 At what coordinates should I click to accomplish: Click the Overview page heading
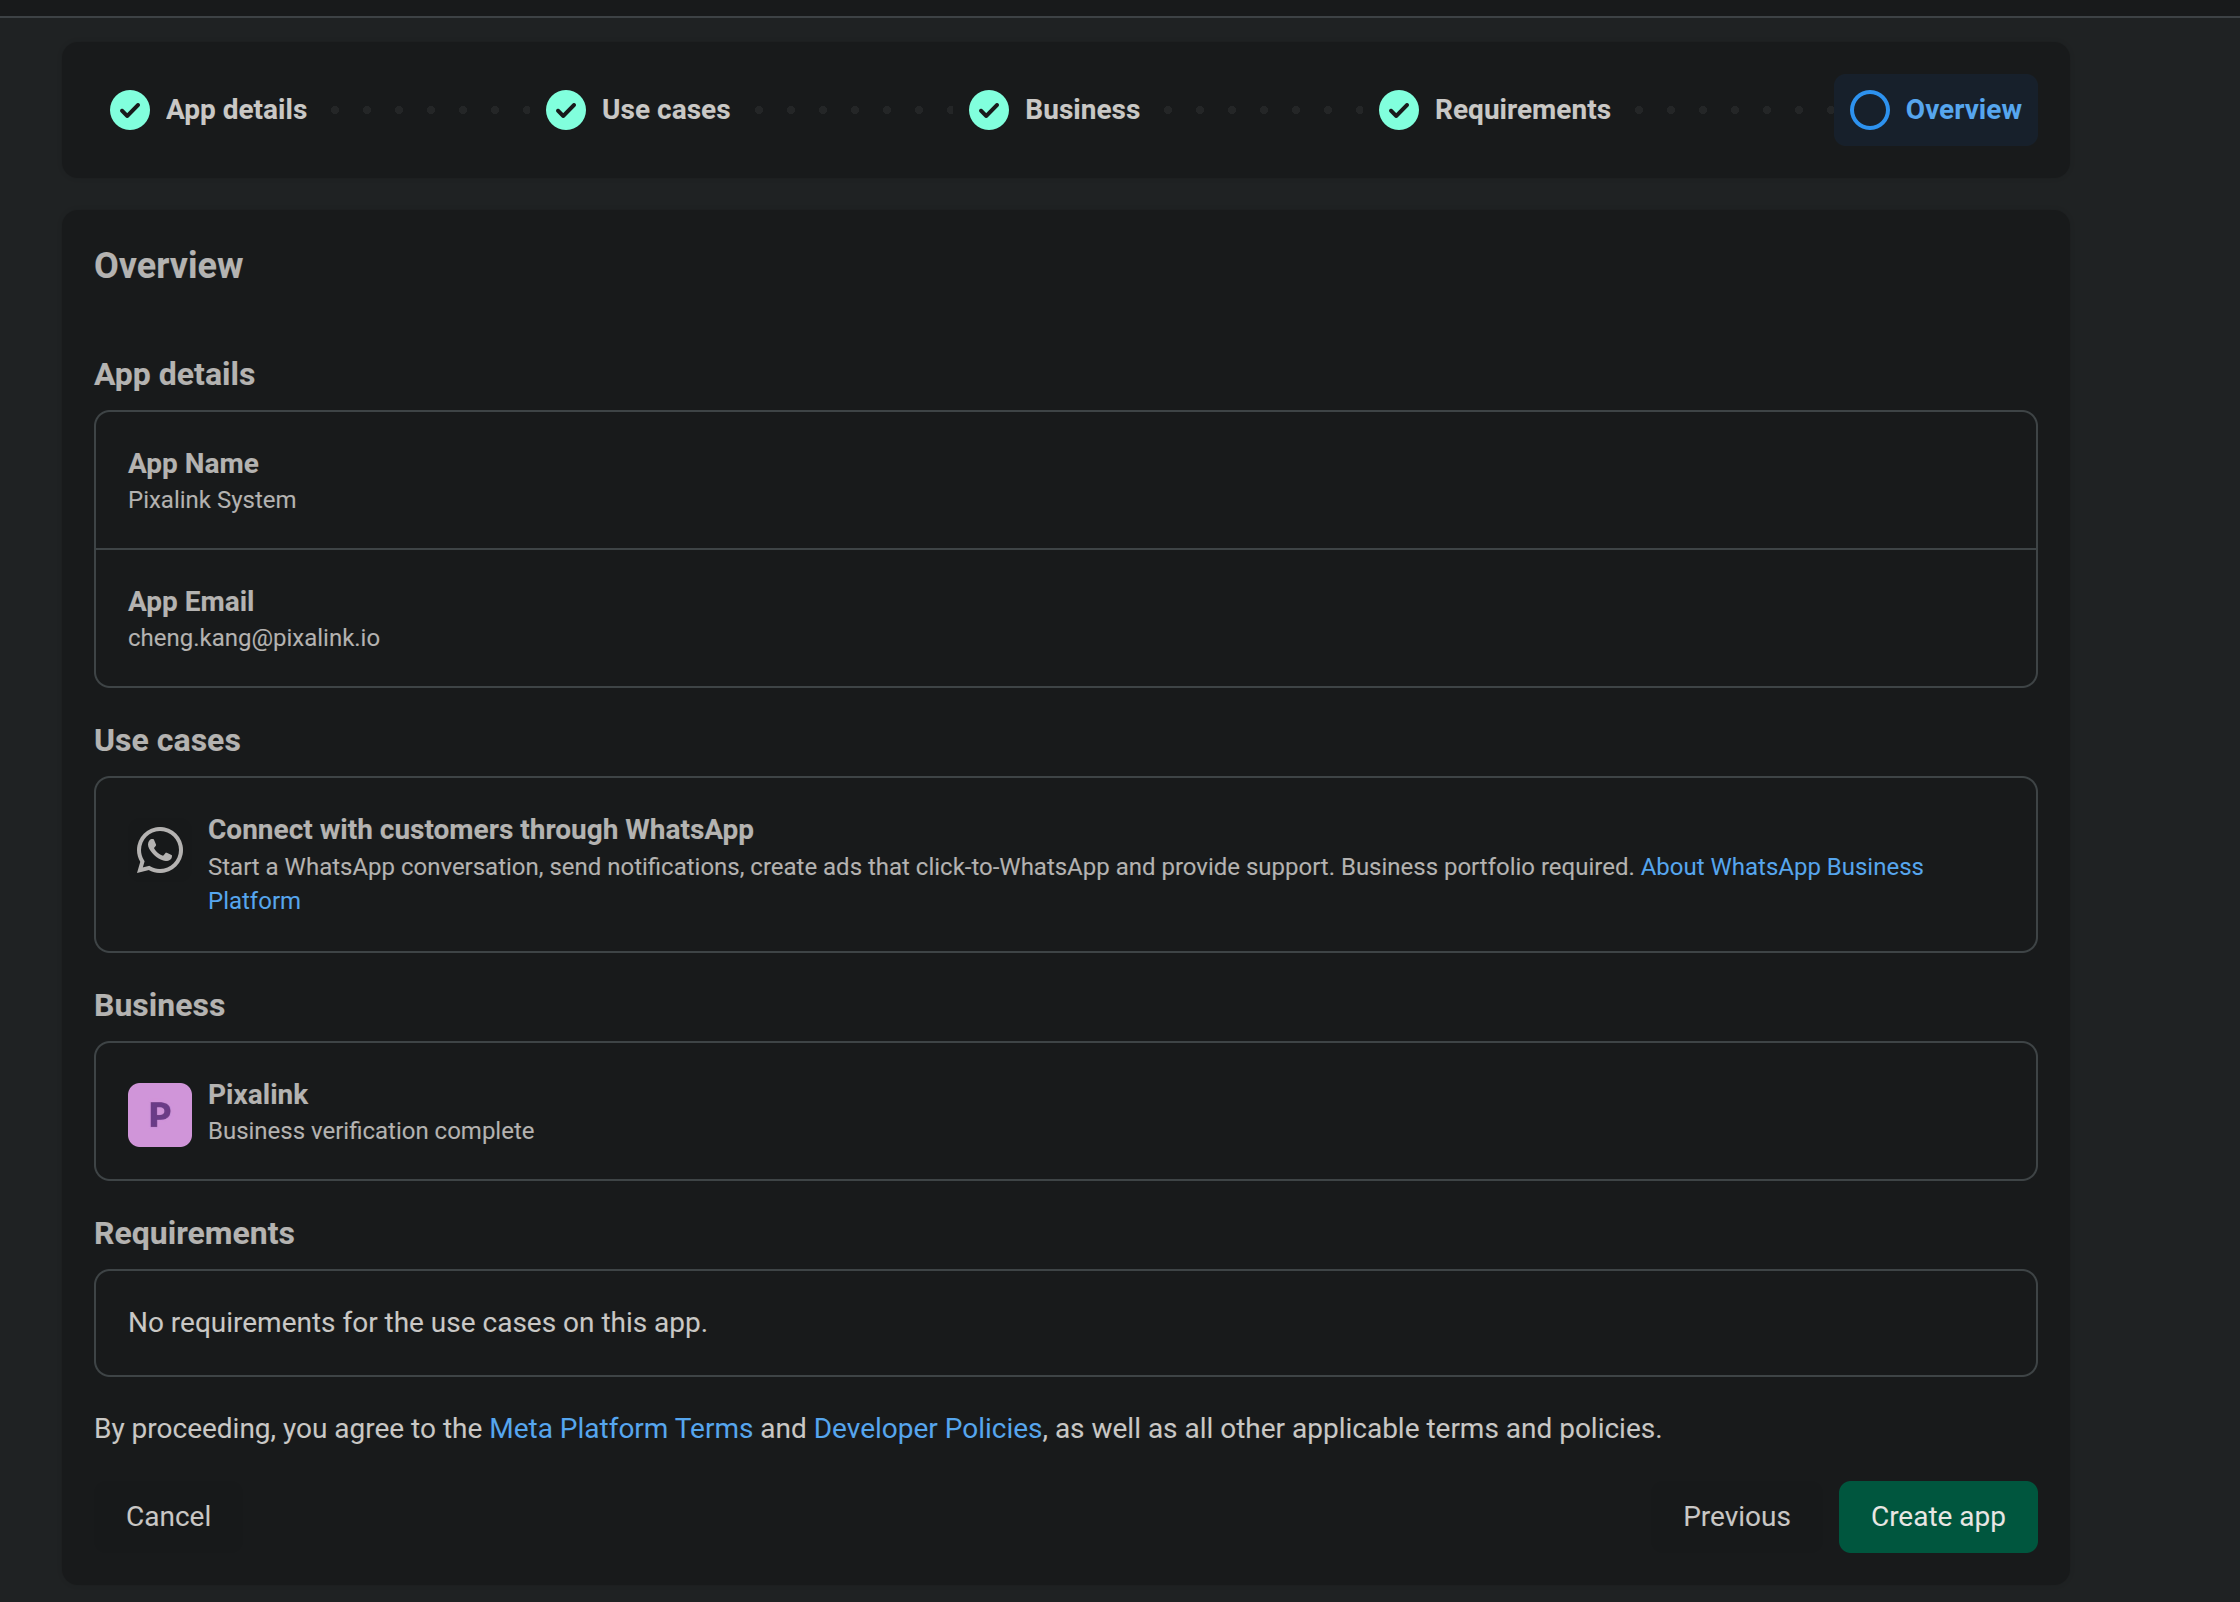tap(168, 266)
